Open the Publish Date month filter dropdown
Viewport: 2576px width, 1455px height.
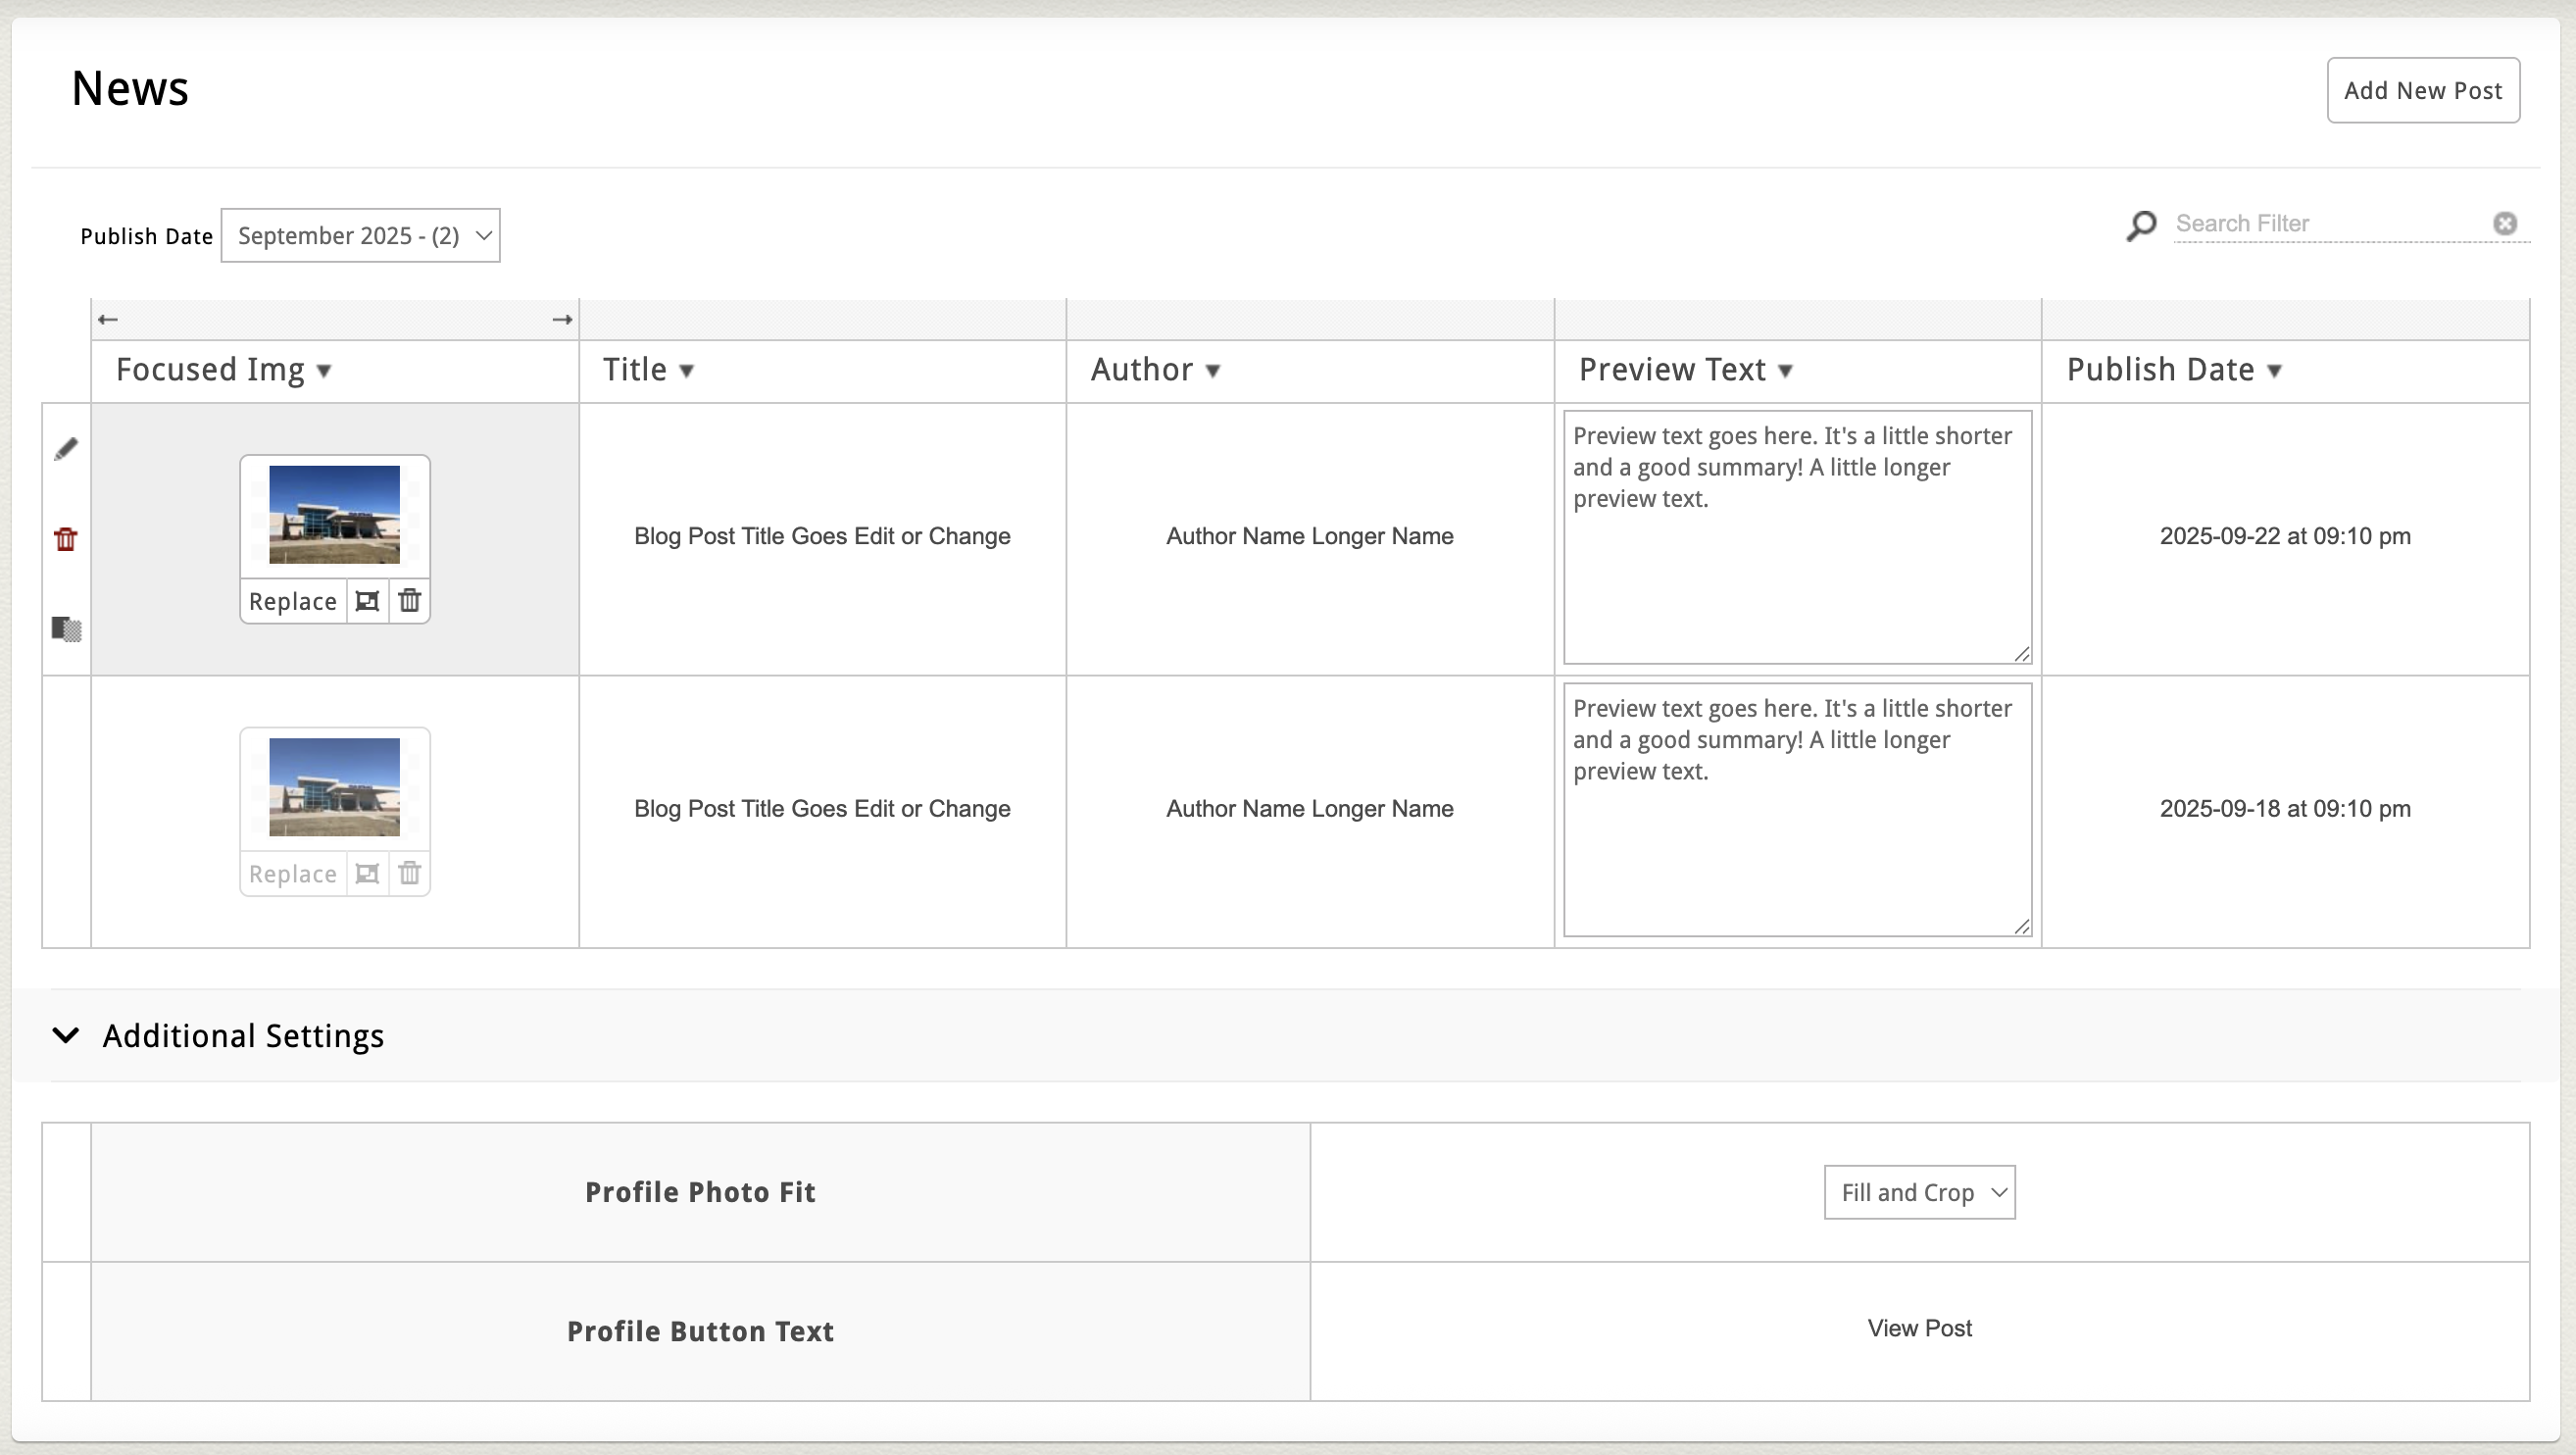click(x=360, y=236)
